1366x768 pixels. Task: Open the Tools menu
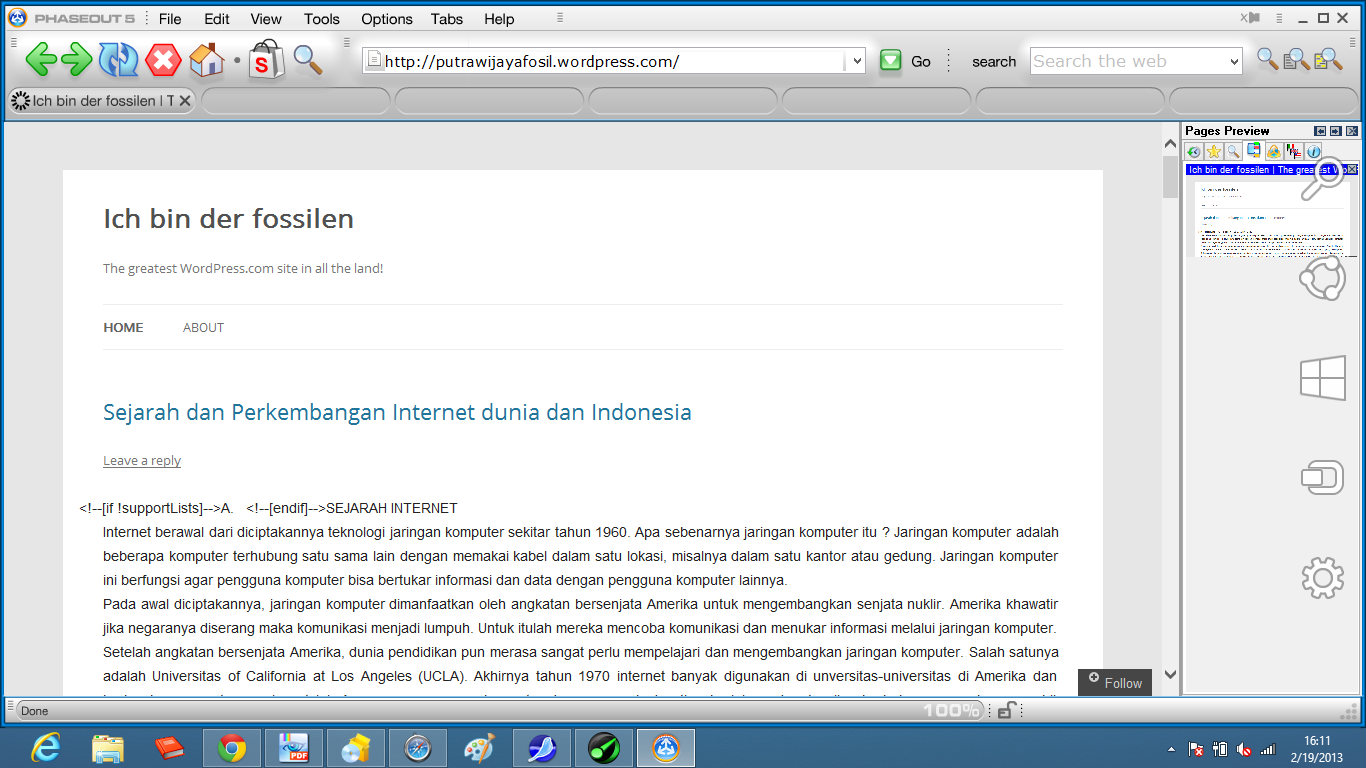click(x=320, y=18)
